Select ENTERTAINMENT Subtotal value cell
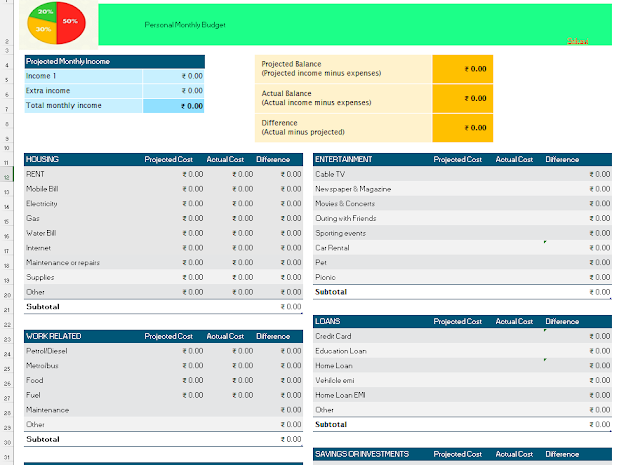The height and width of the screenshot is (465, 640). 600,292
